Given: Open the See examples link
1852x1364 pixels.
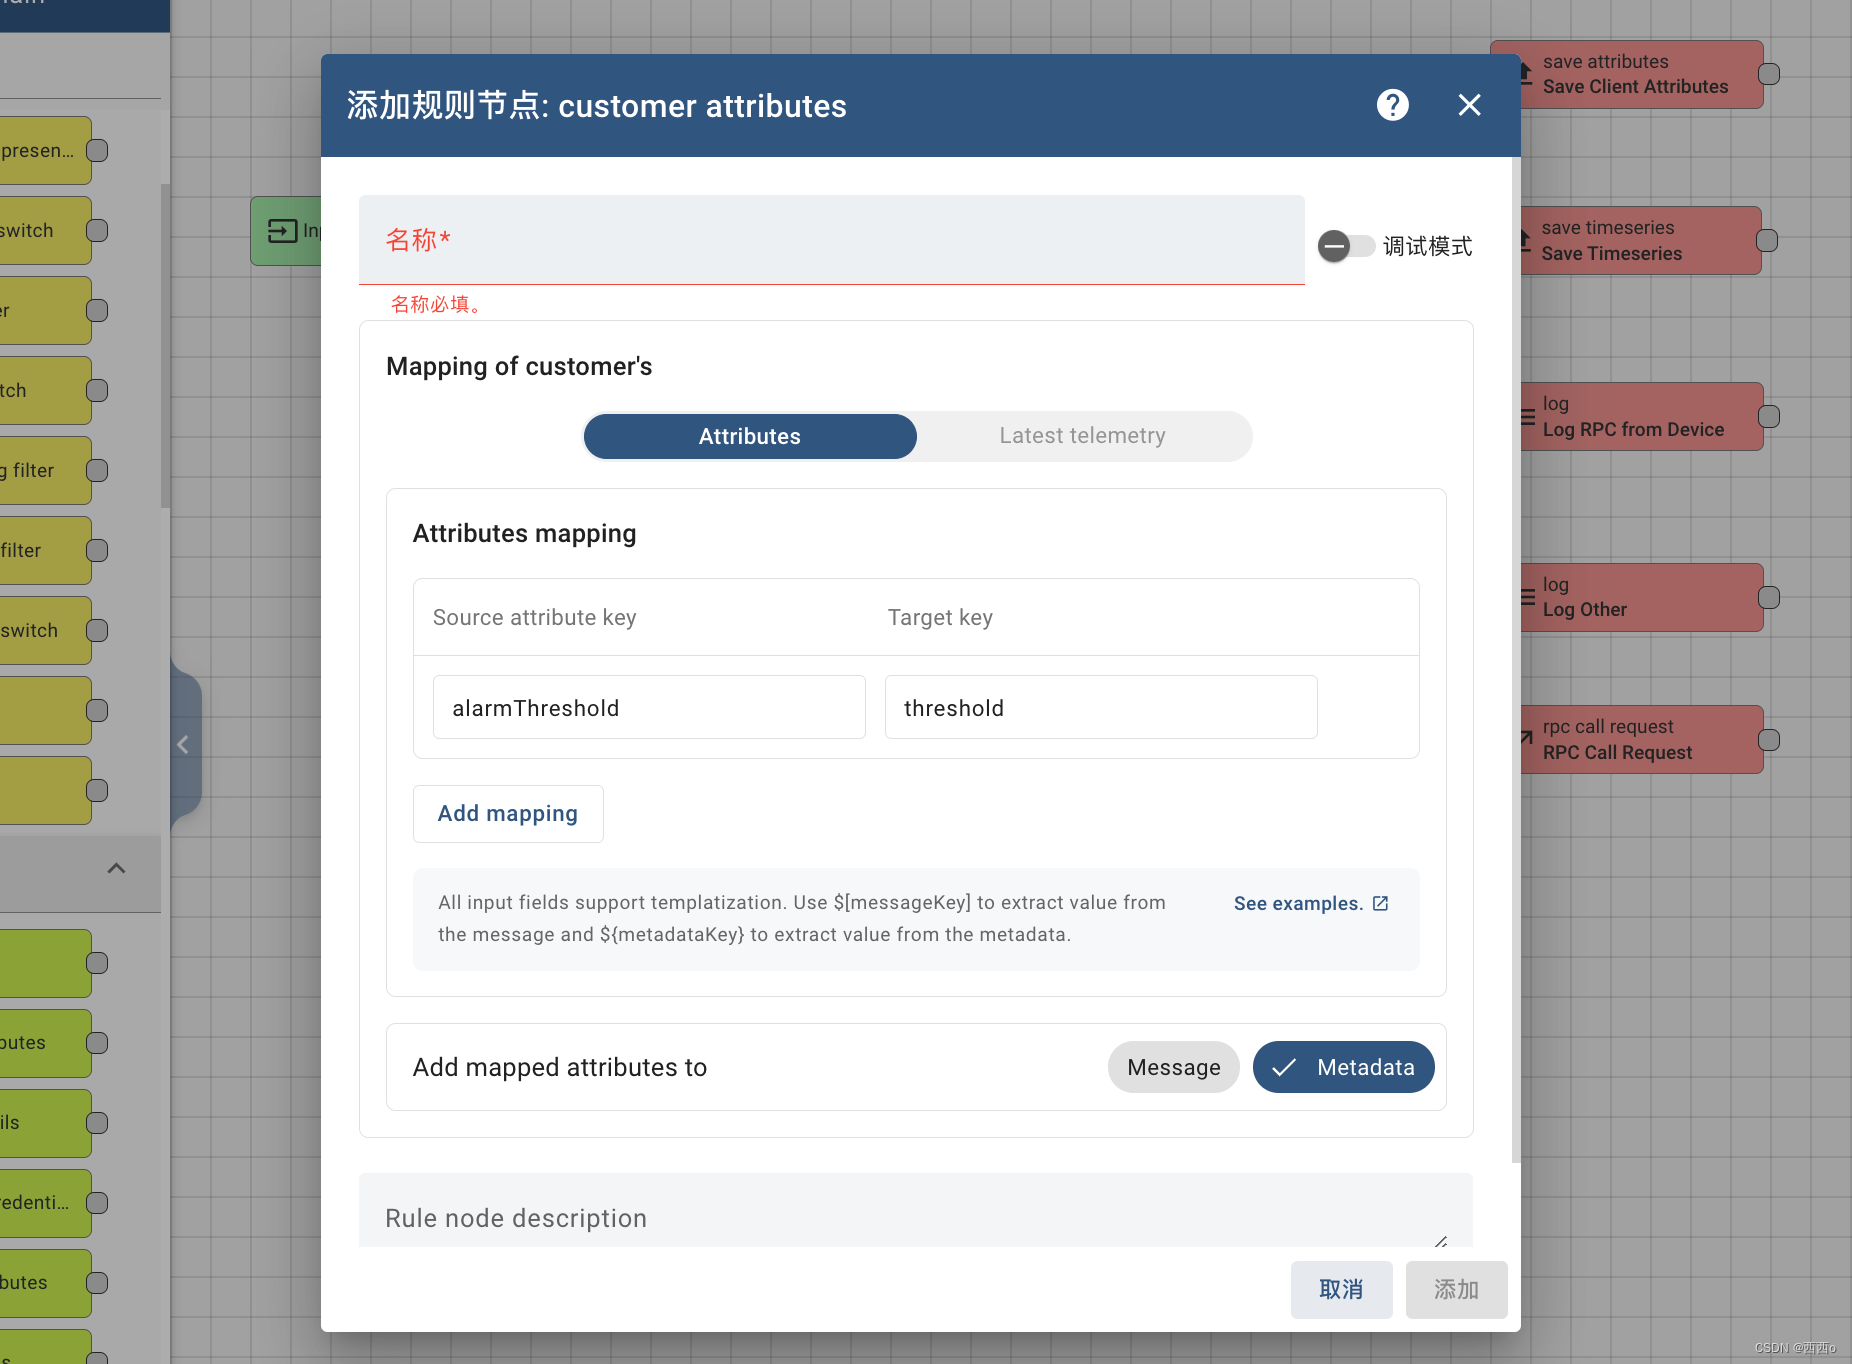Looking at the screenshot, I should tap(1299, 903).
